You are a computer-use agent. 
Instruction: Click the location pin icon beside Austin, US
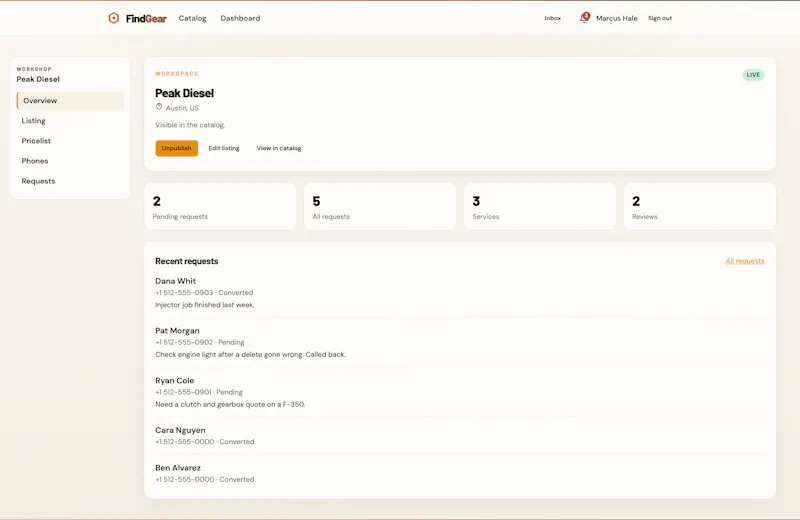pyautogui.click(x=159, y=107)
